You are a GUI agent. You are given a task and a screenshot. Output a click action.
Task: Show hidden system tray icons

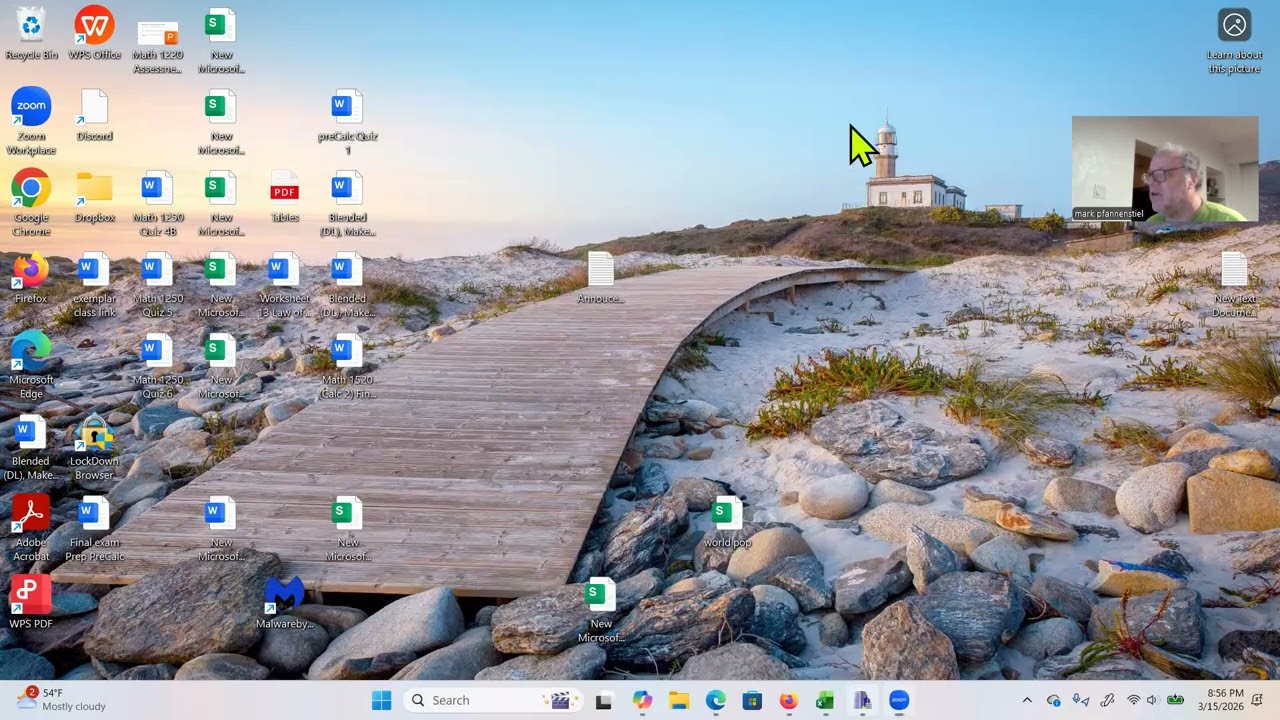(x=1027, y=701)
